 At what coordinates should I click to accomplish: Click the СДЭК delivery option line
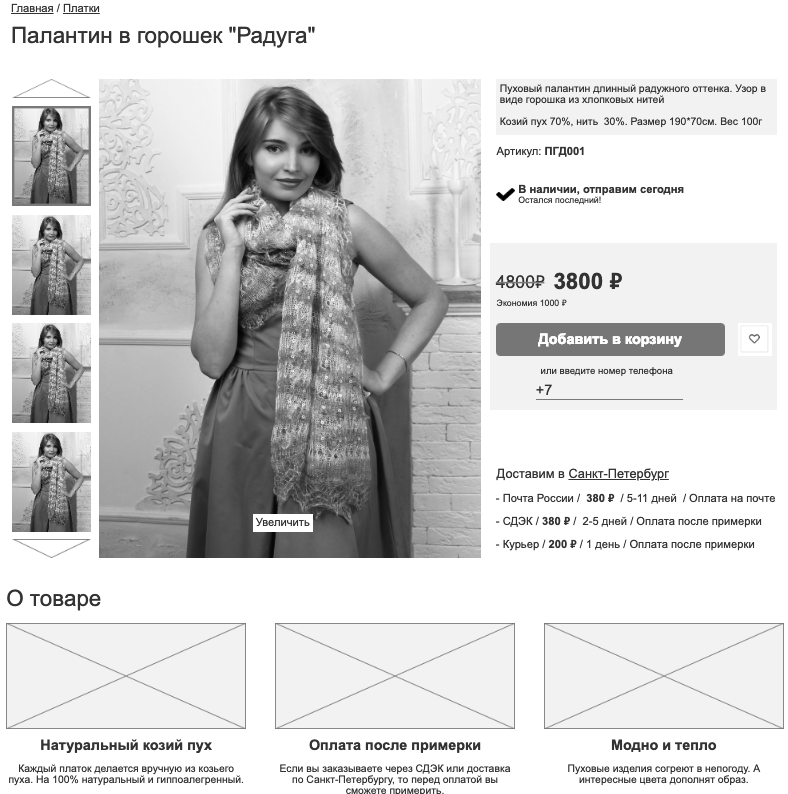click(x=629, y=522)
